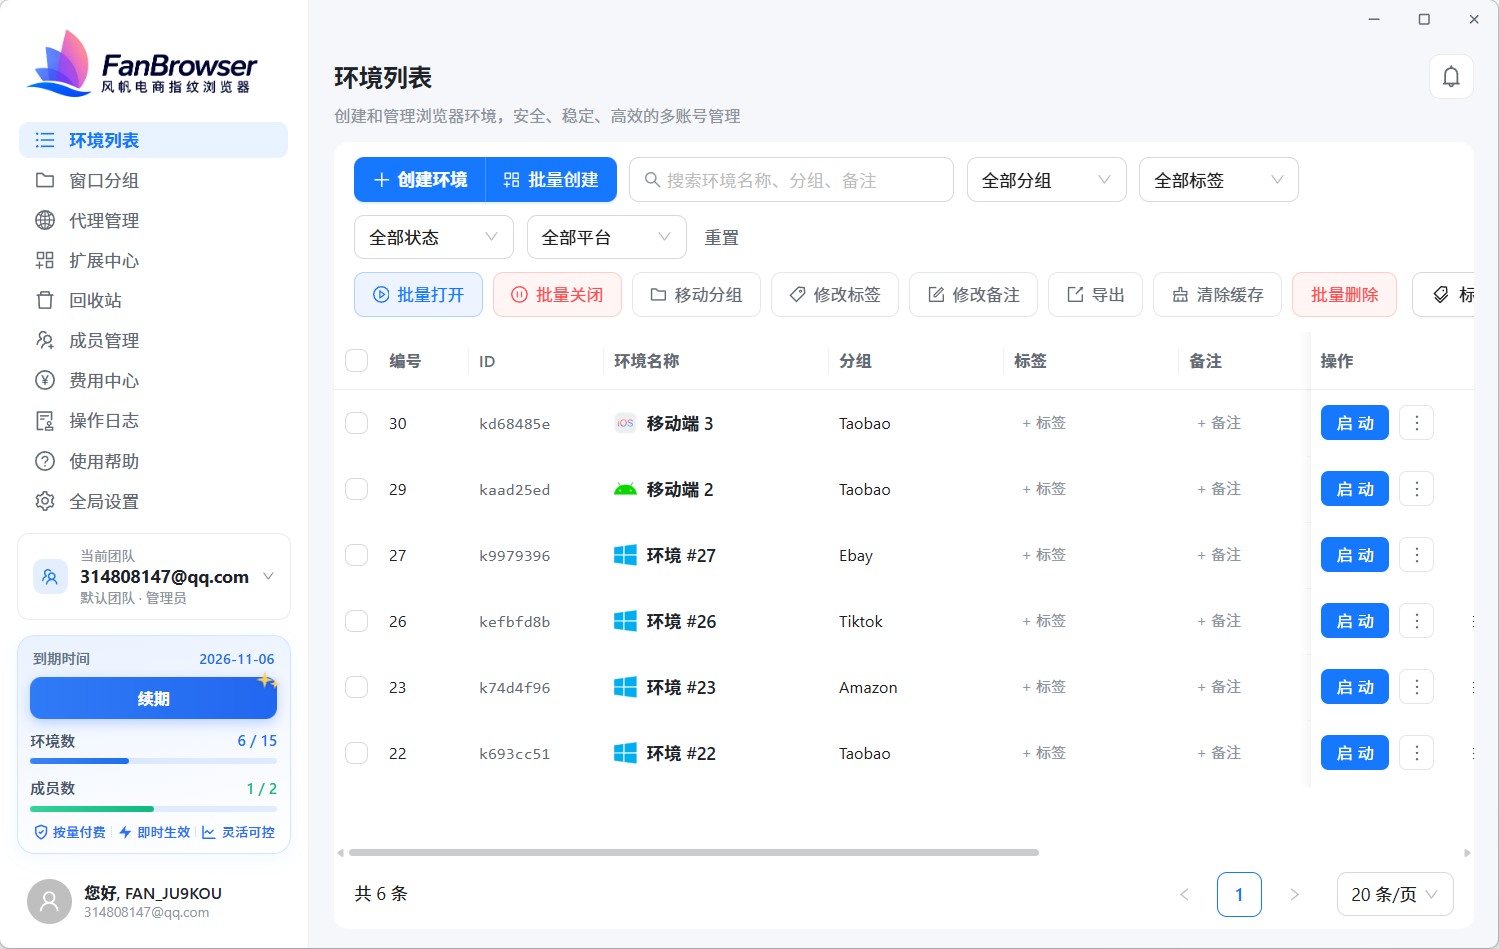This screenshot has height=949, width=1499.
Task: Open 全局设置 in sidebar
Action: (x=153, y=501)
